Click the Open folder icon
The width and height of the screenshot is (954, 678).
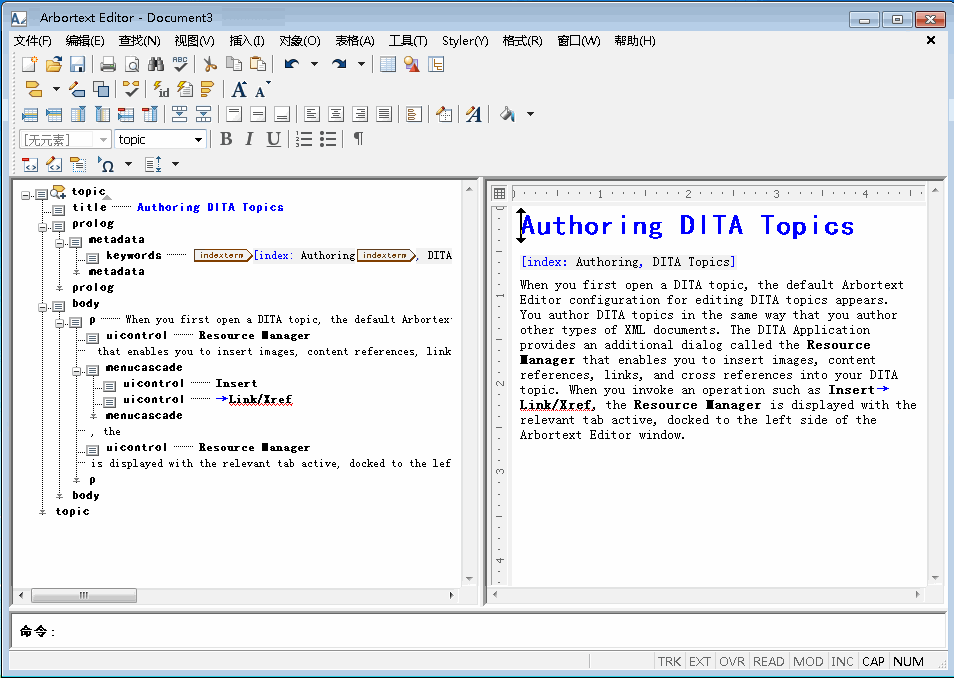pyautogui.click(x=54, y=64)
